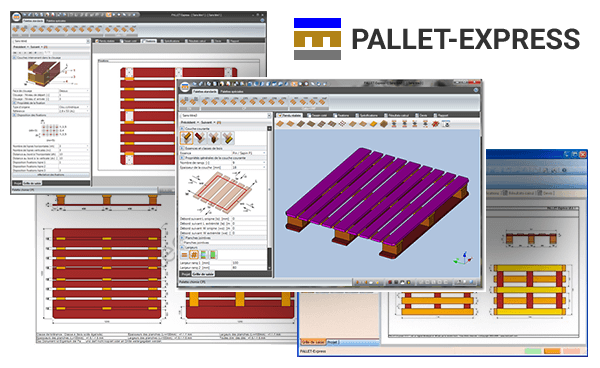Open the Sans titre2 project dropdown
The height and width of the screenshot is (368, 600).
pyautogui.click(x=226, y=116)
